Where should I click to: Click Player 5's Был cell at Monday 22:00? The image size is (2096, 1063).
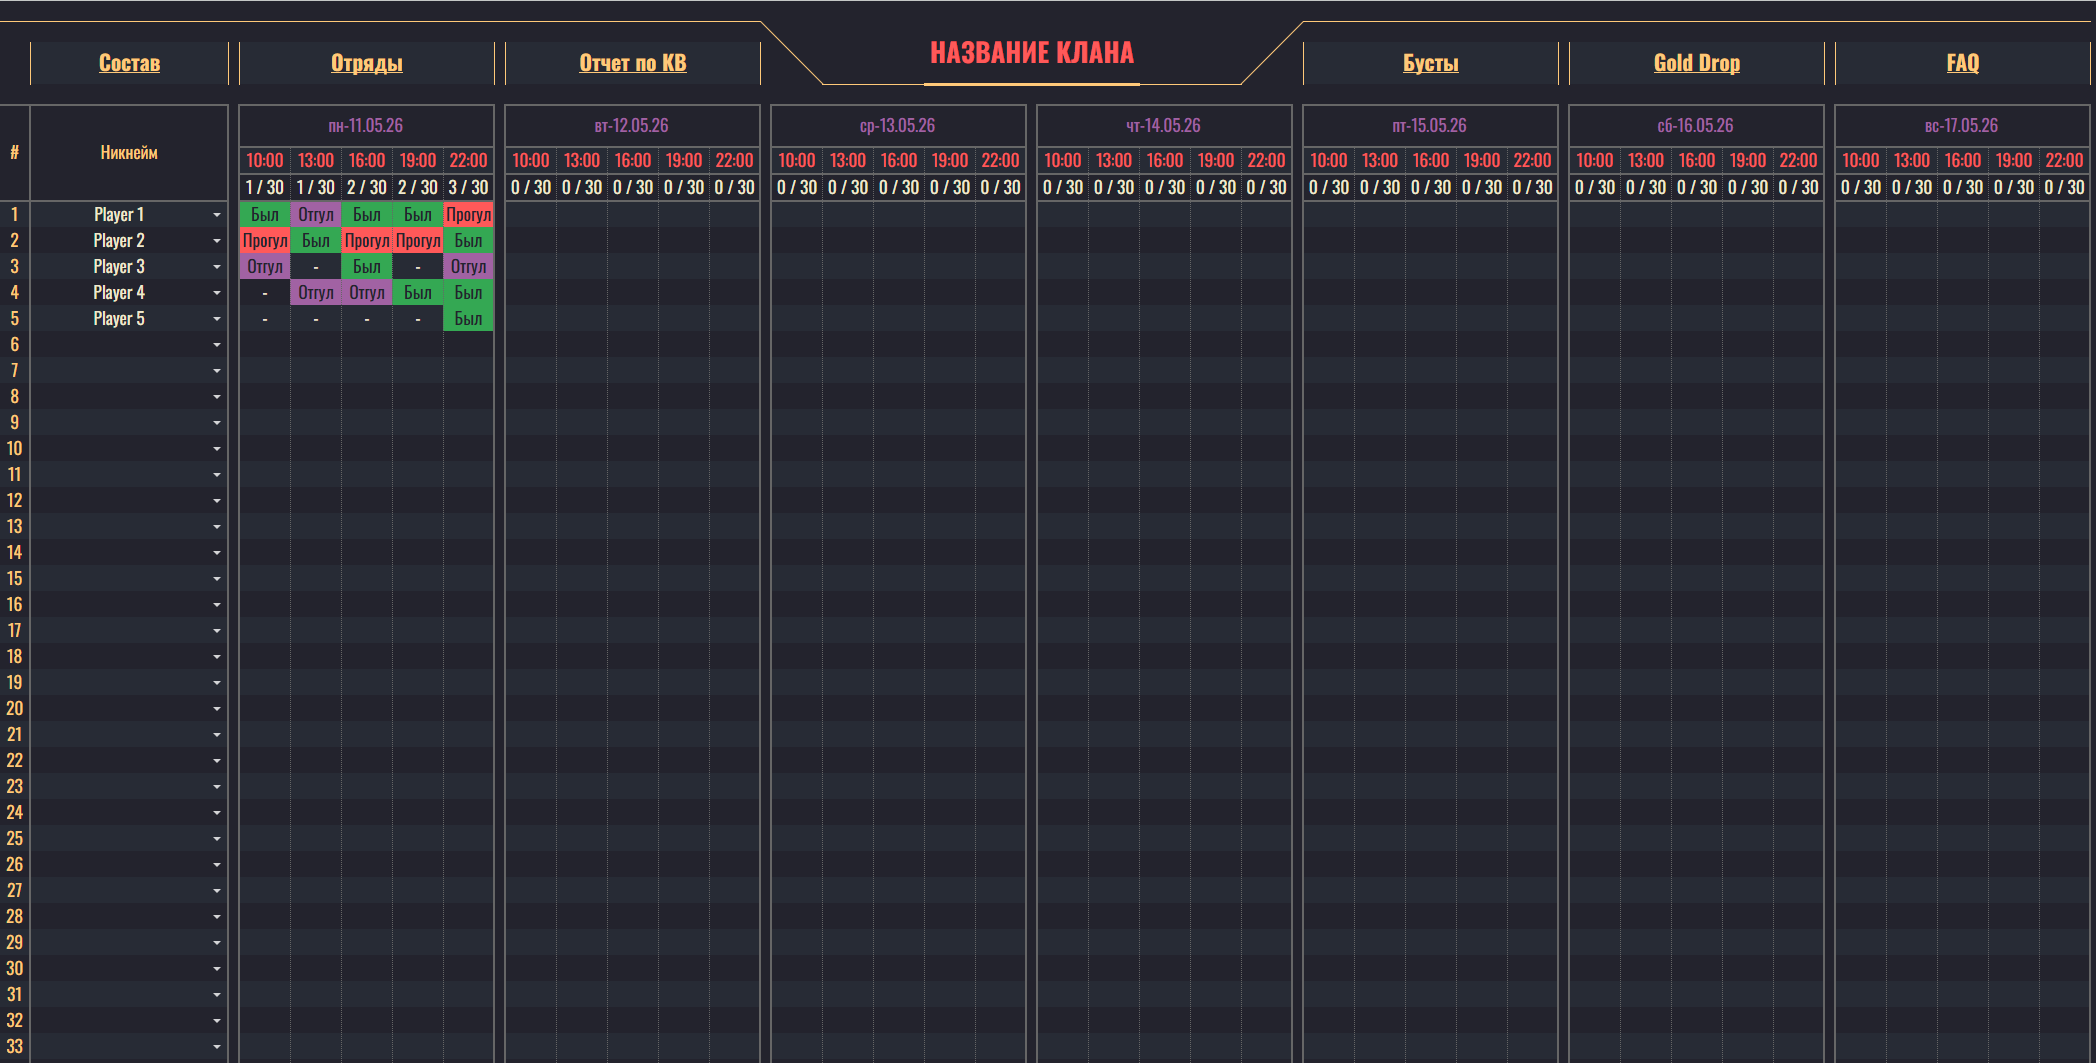468,319
